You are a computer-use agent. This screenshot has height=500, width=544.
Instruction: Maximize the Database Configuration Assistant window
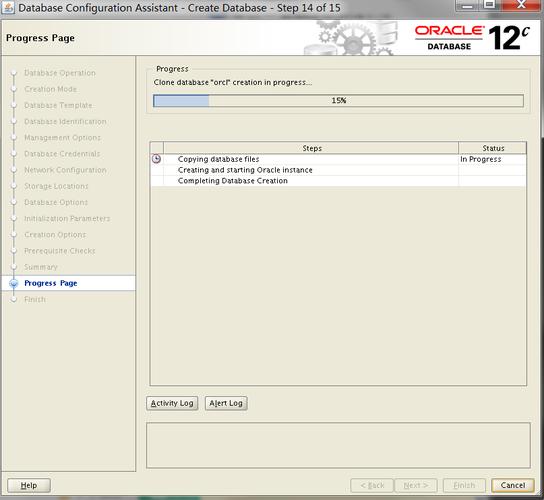490,5
